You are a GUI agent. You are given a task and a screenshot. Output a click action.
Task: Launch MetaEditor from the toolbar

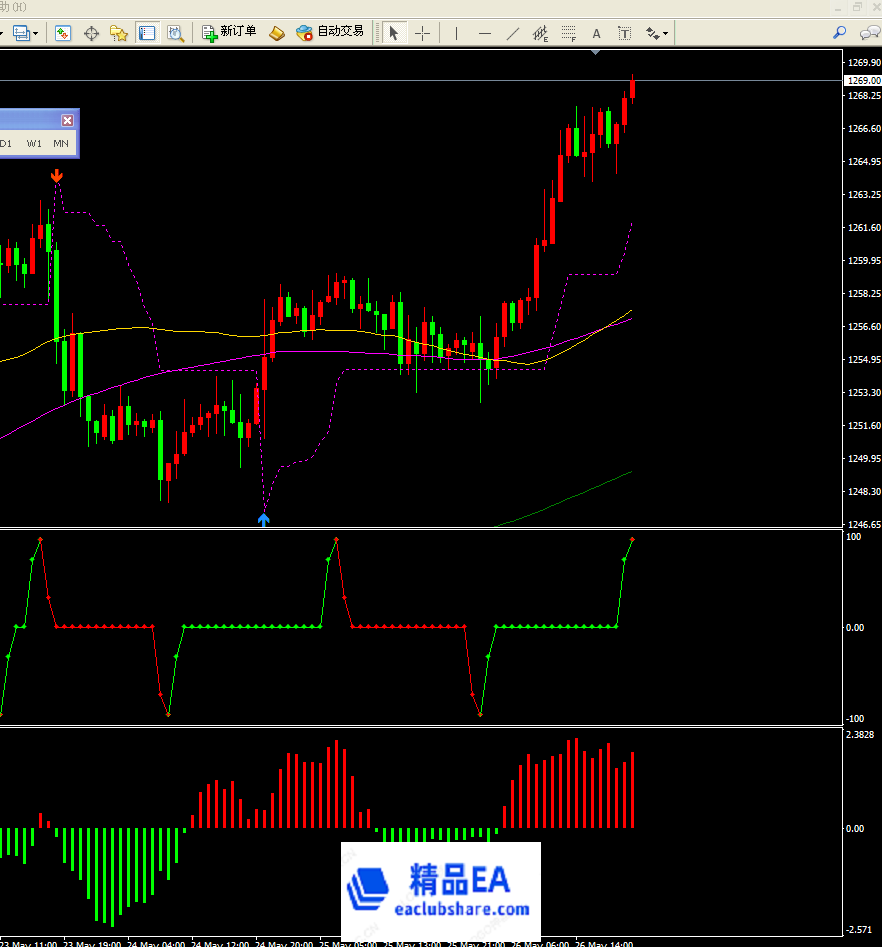click(x=277, y=33)
